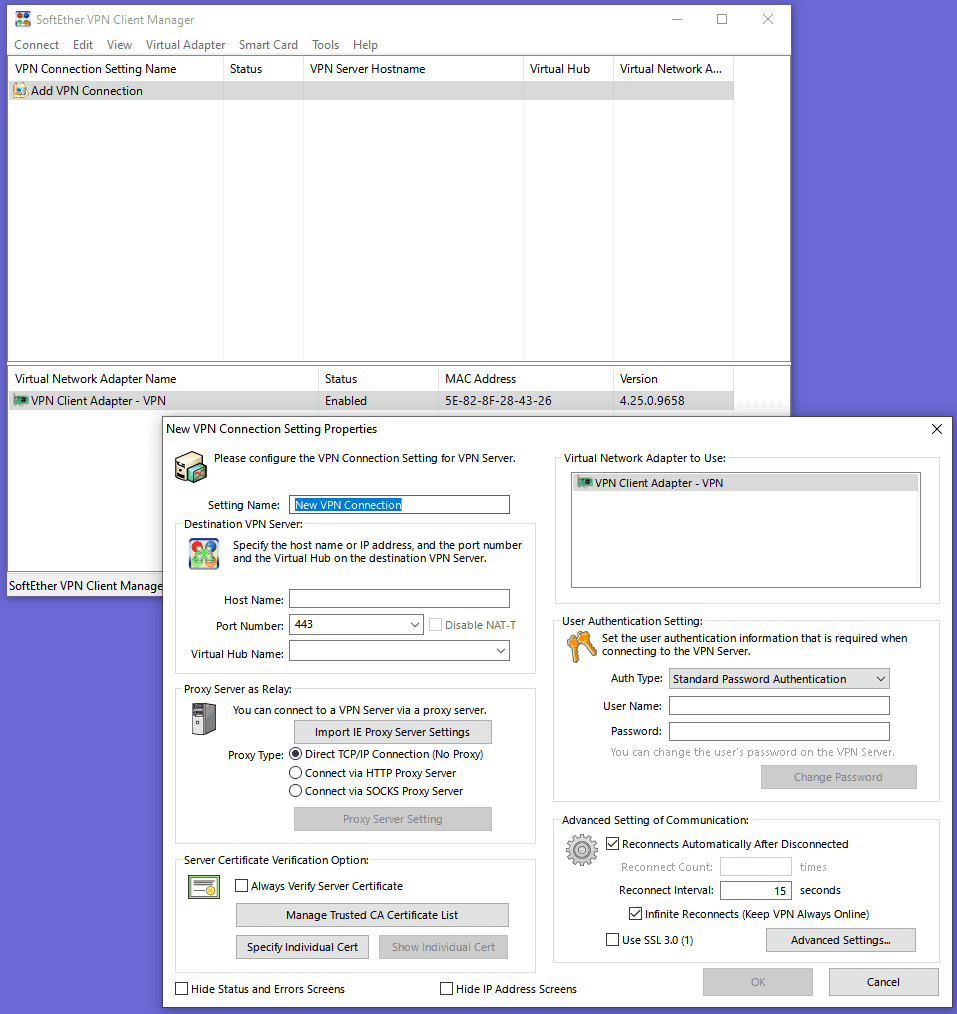Open the Virtual Adapter menu

[x=185, y=45]
